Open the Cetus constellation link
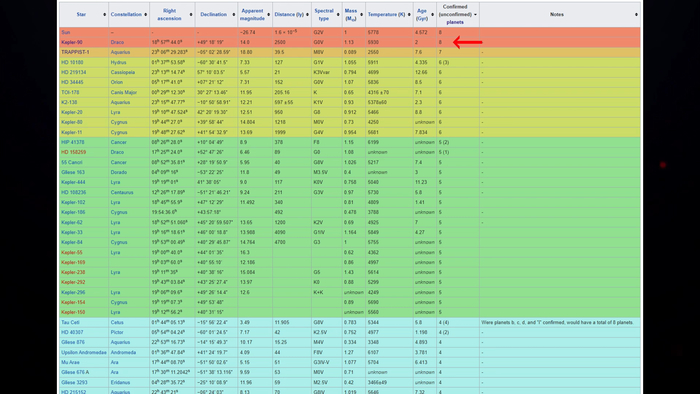Viewport: 700px width, 394px height. (117, 322)
